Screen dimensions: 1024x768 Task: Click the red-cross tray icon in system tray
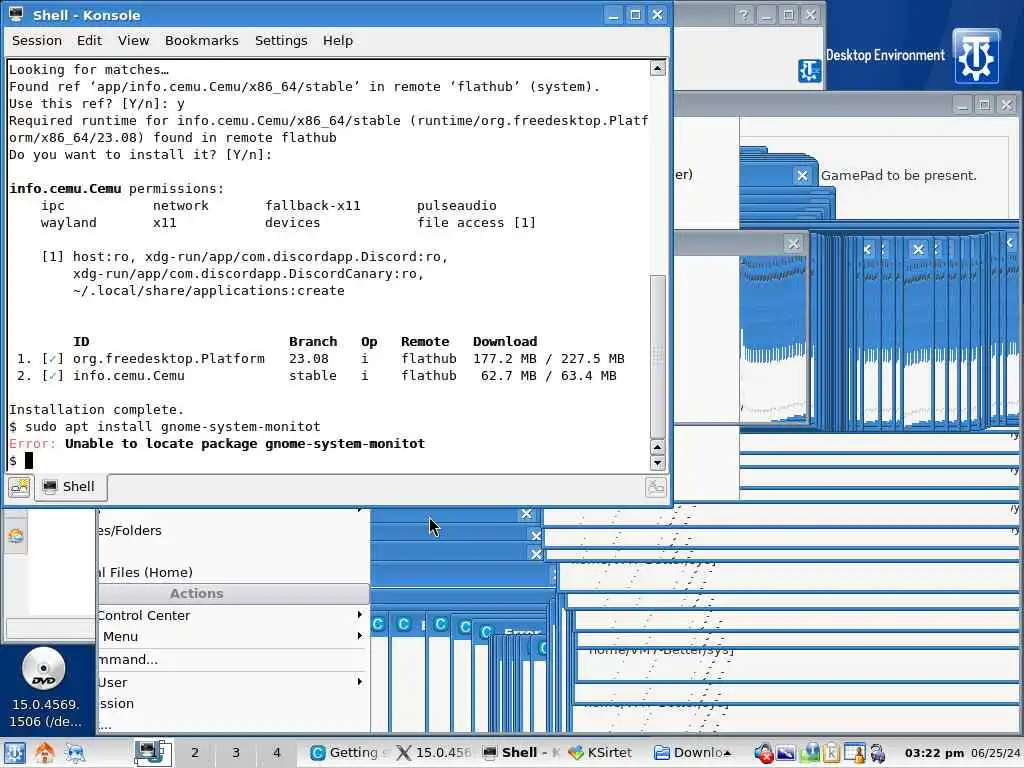pyautogui.click(x=763, y=753)
